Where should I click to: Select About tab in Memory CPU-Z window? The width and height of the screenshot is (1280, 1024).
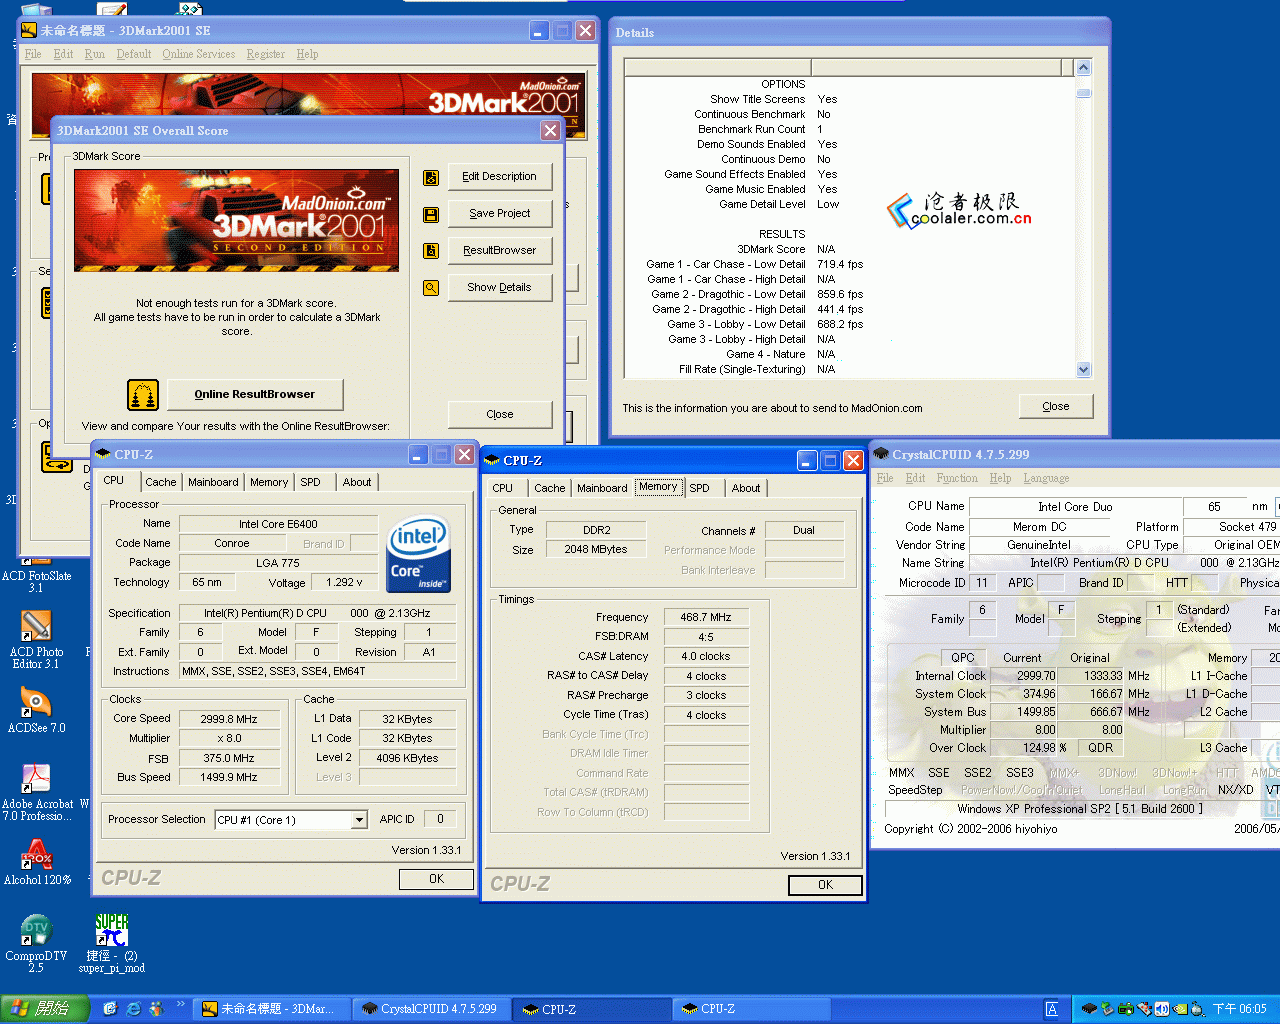[x=746, y=488]
